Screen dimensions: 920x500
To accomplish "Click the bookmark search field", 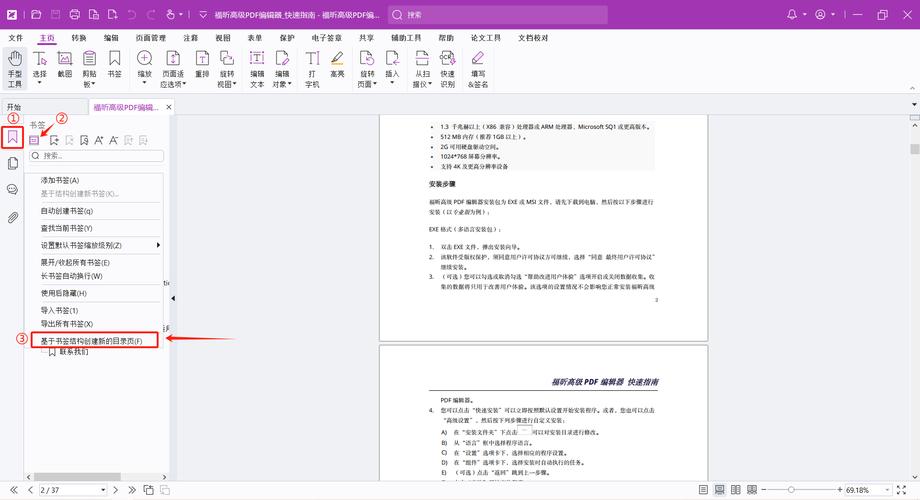I will tap(97, 156).
